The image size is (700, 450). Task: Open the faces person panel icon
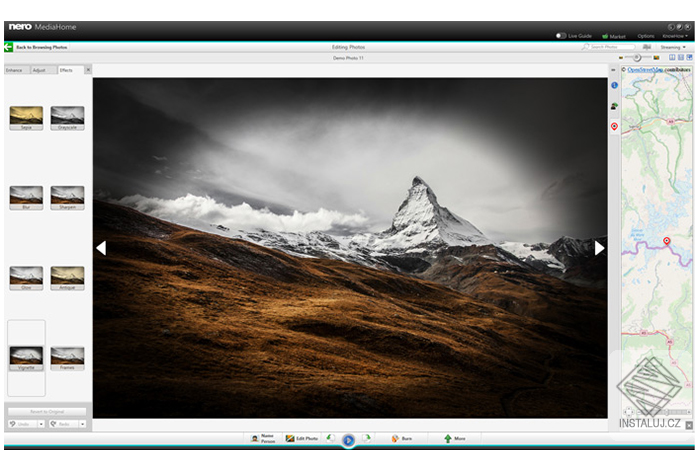coord(614,106)
